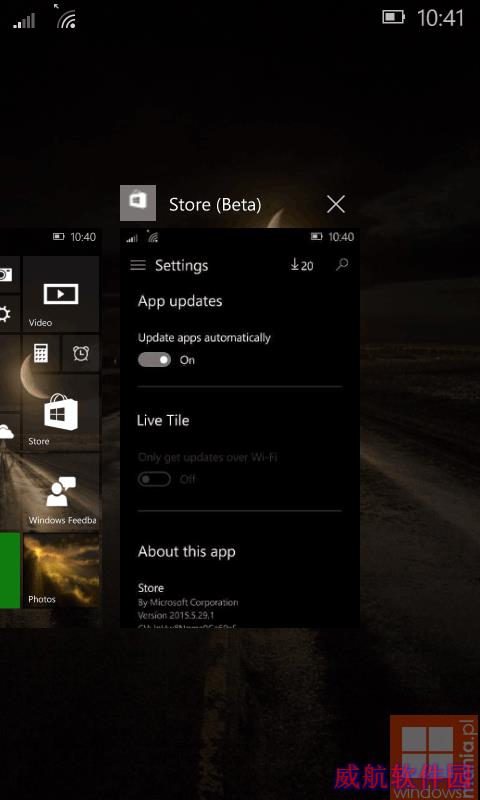480x800 pixels.
Task: Tap the 'Update apps automatically' label
Action: tap(204, 338)
